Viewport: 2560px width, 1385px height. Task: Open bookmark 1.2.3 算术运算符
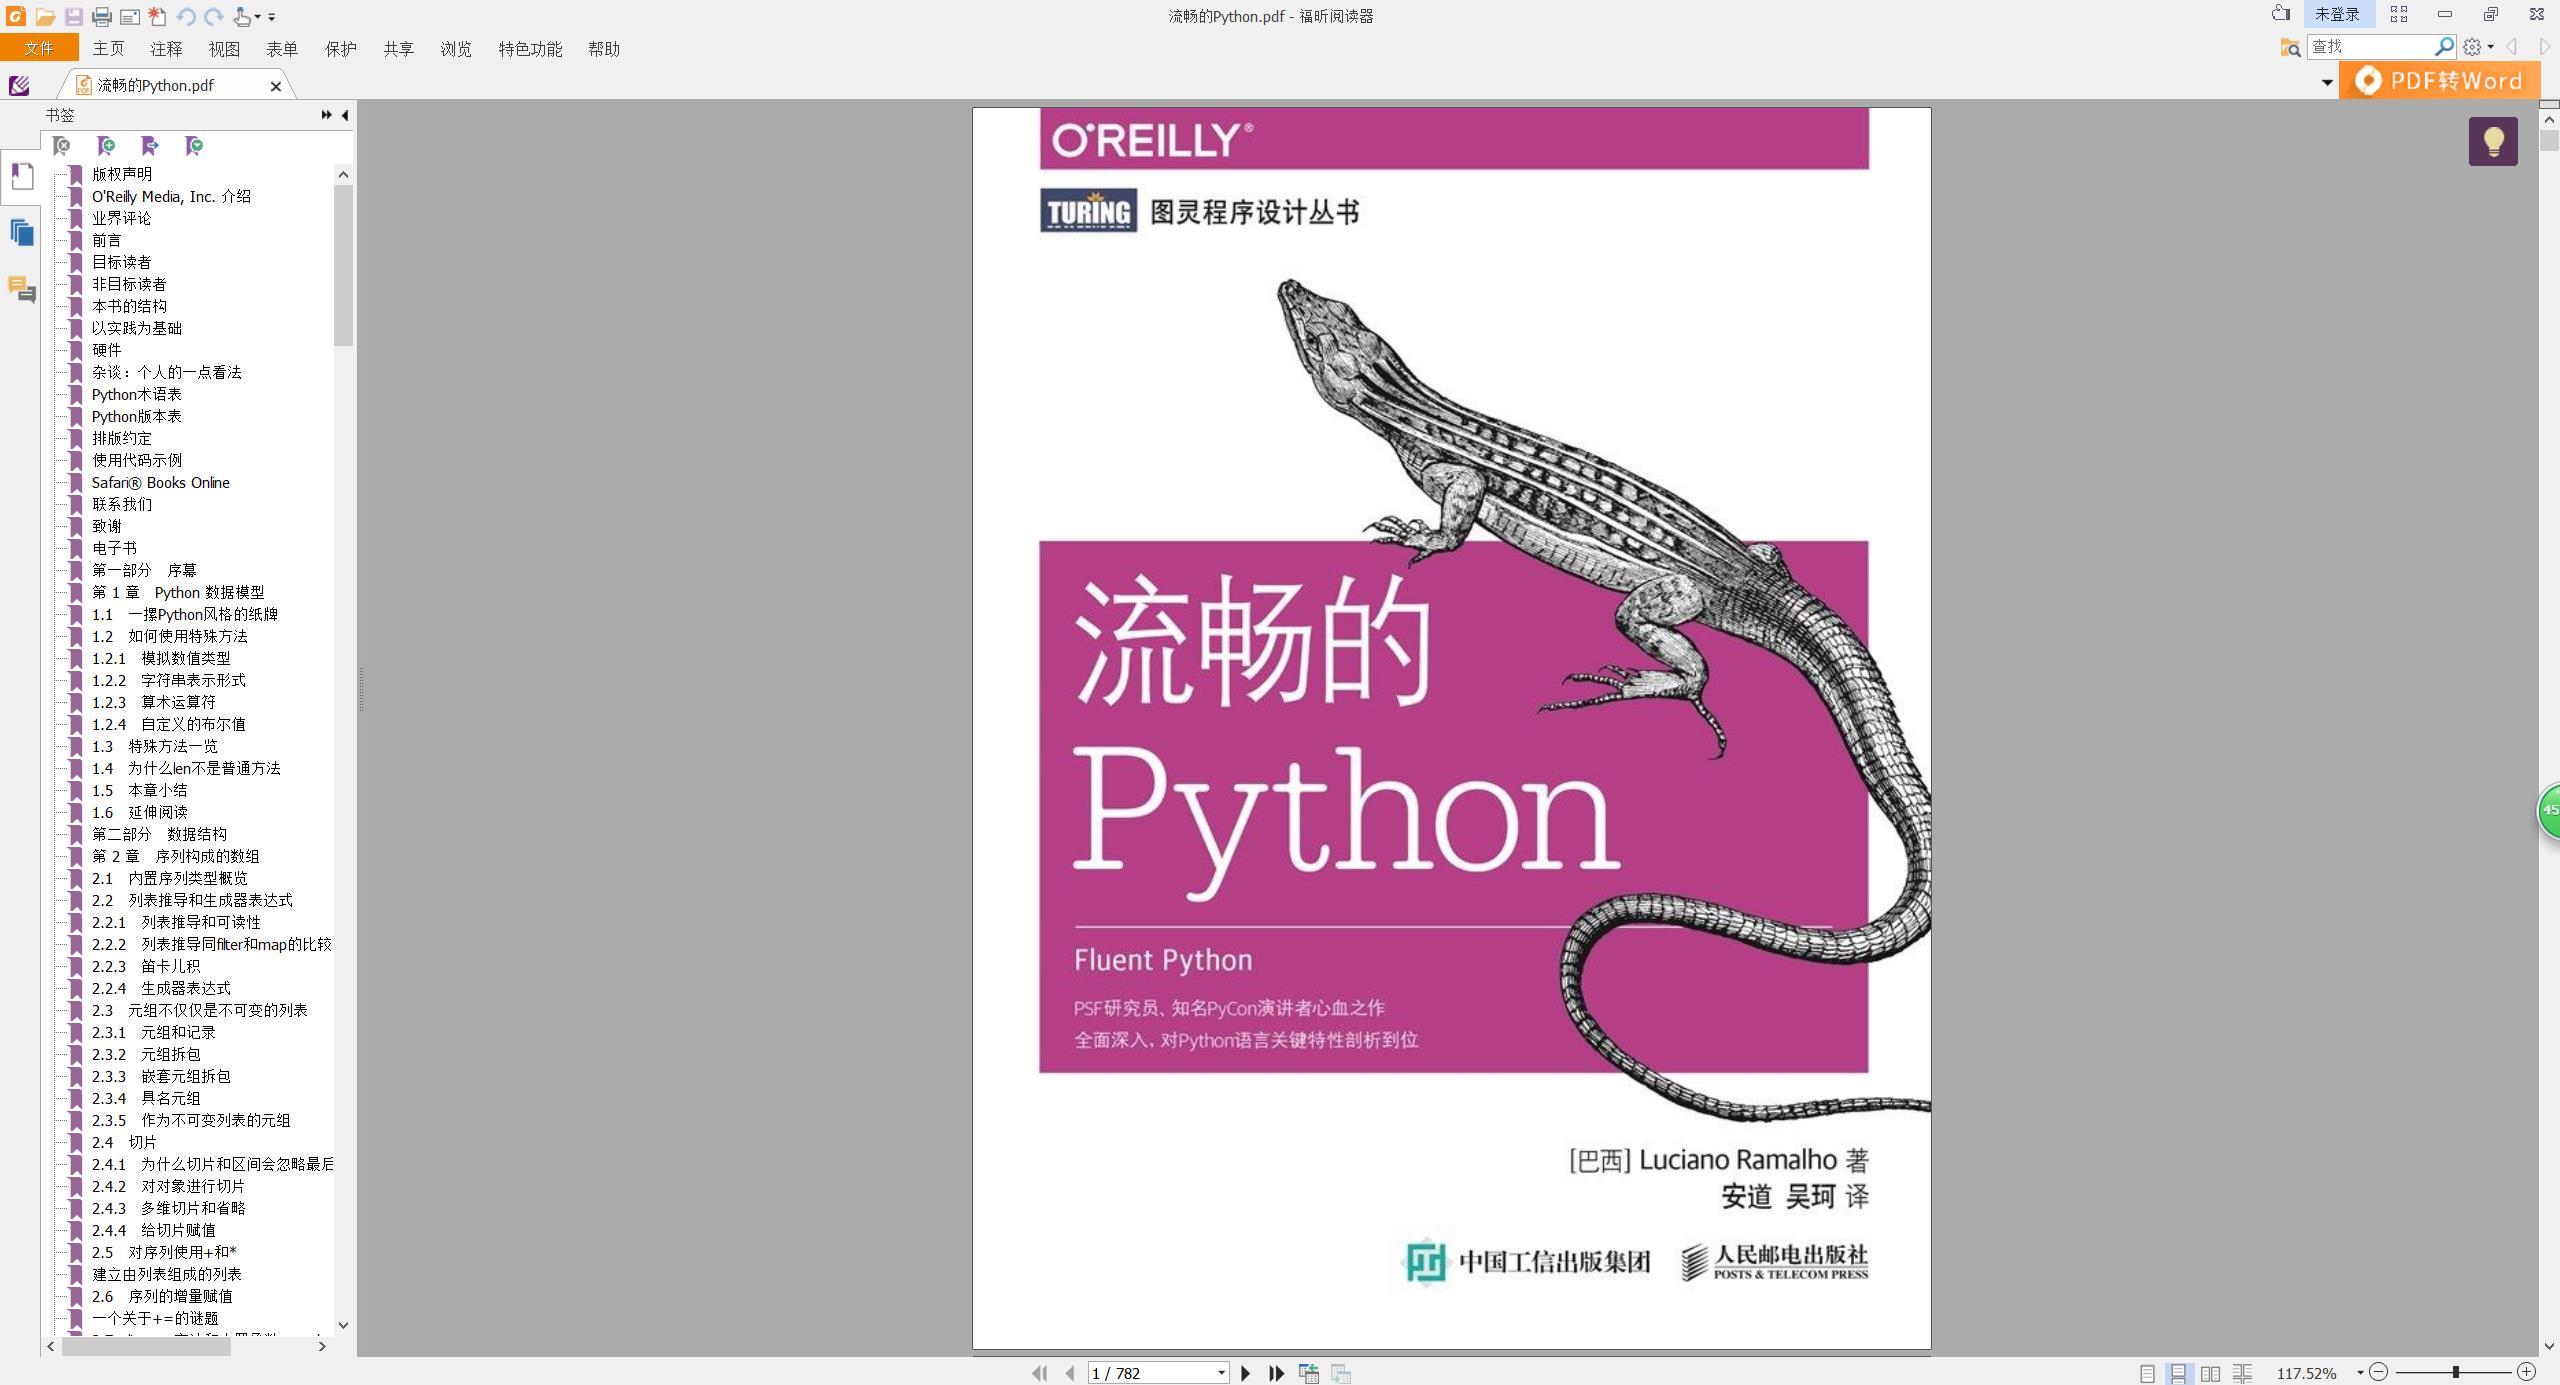[x=154, y=702]
